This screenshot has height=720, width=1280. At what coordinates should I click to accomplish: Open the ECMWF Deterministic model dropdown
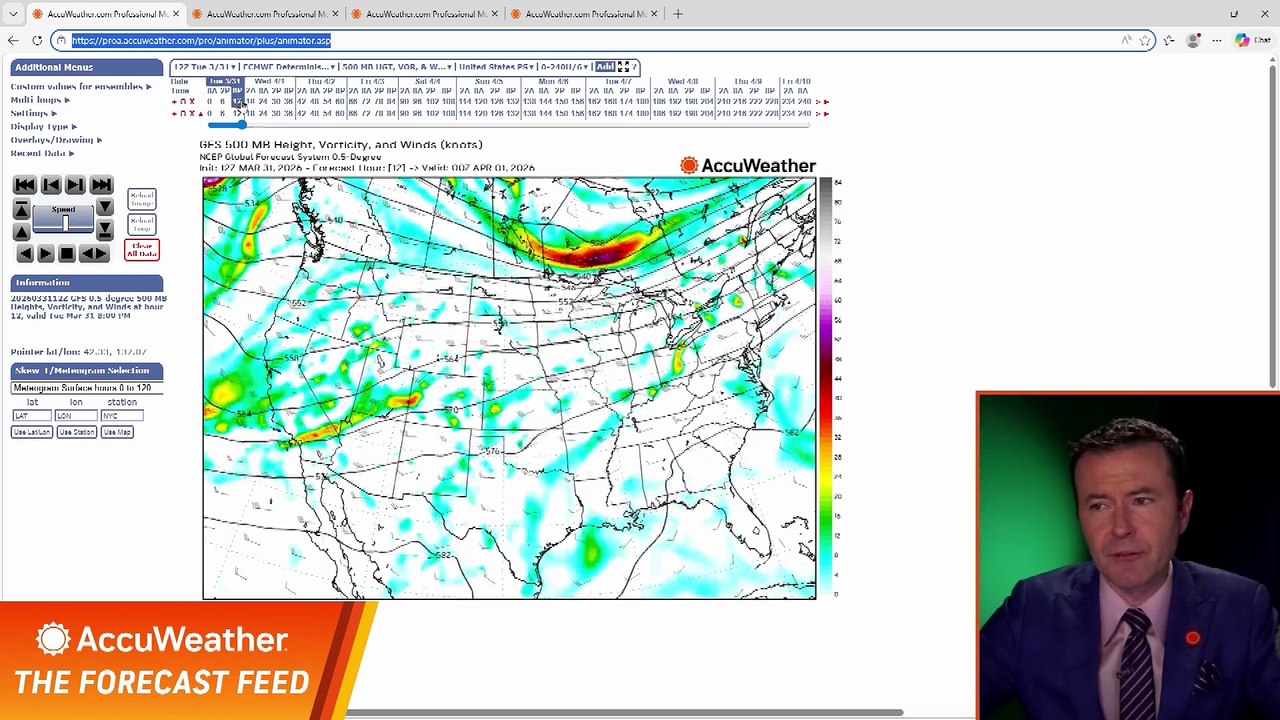pos(289,67)
